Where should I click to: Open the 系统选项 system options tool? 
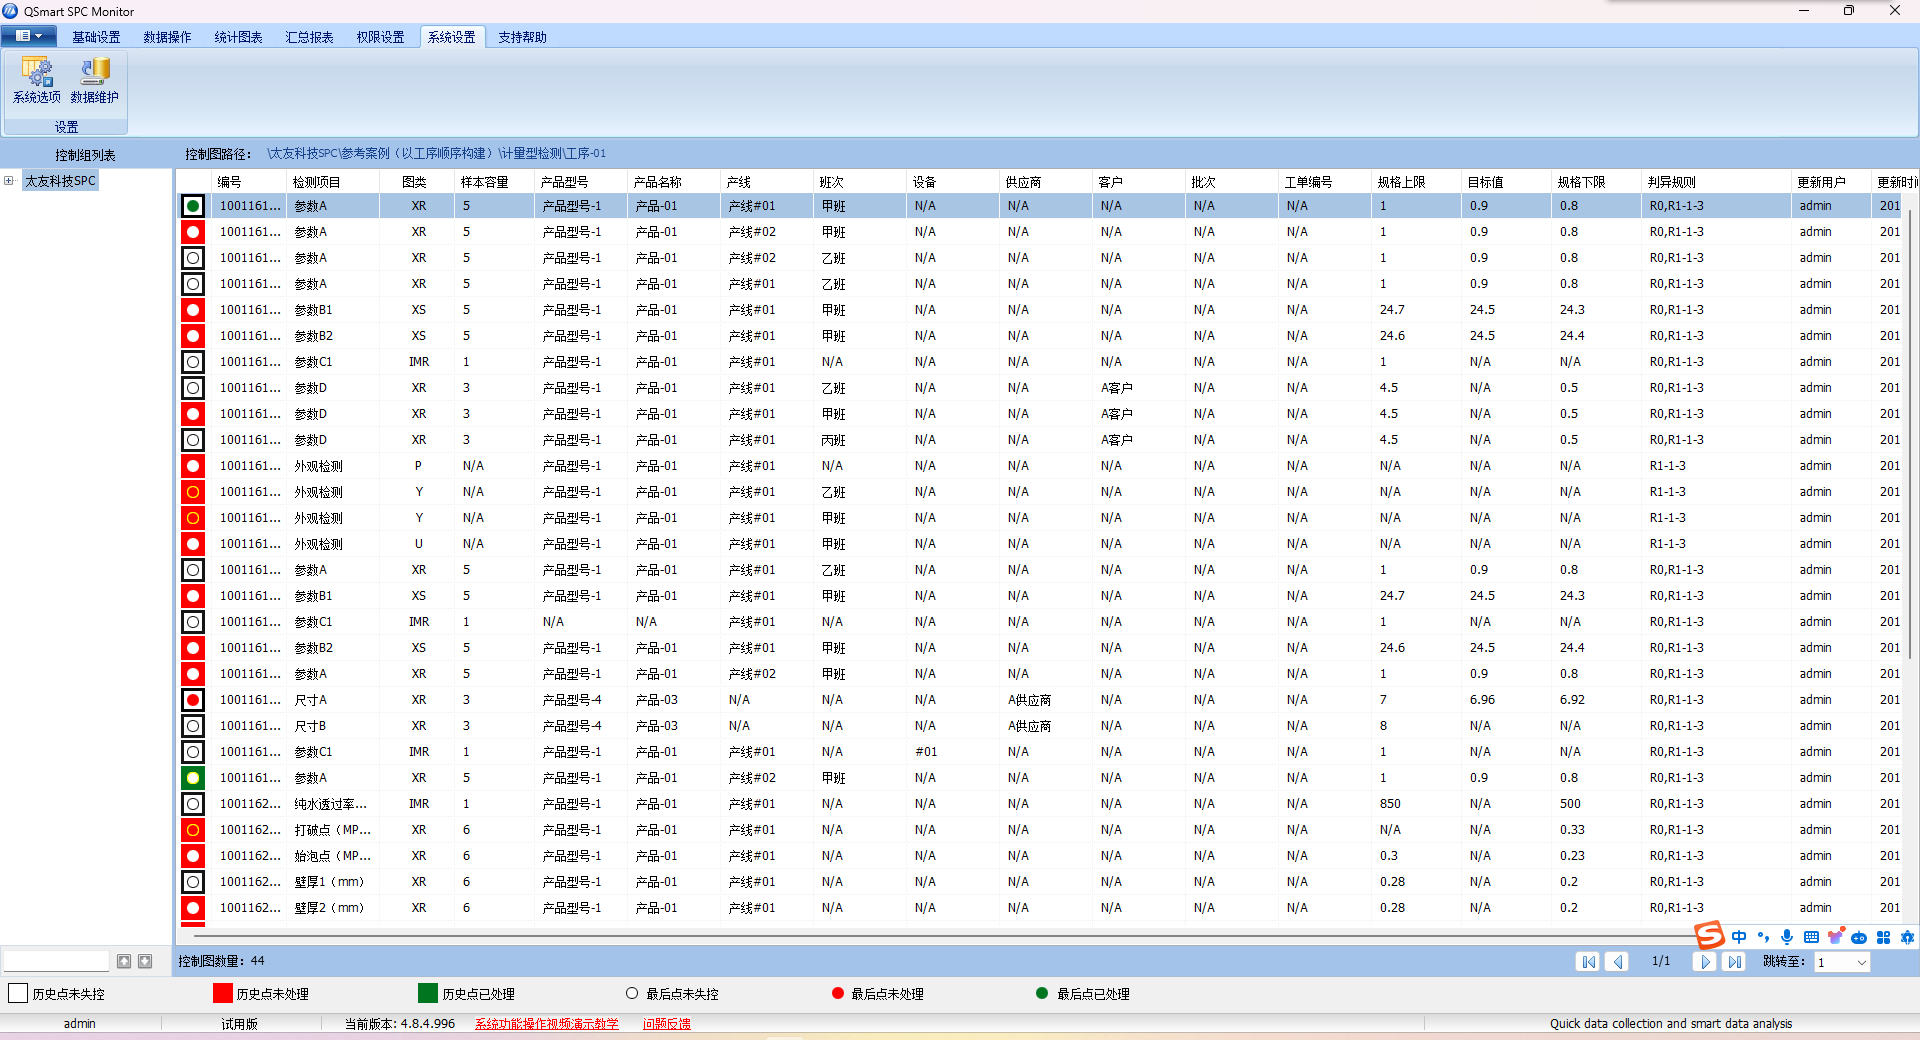tap(37, 80)
